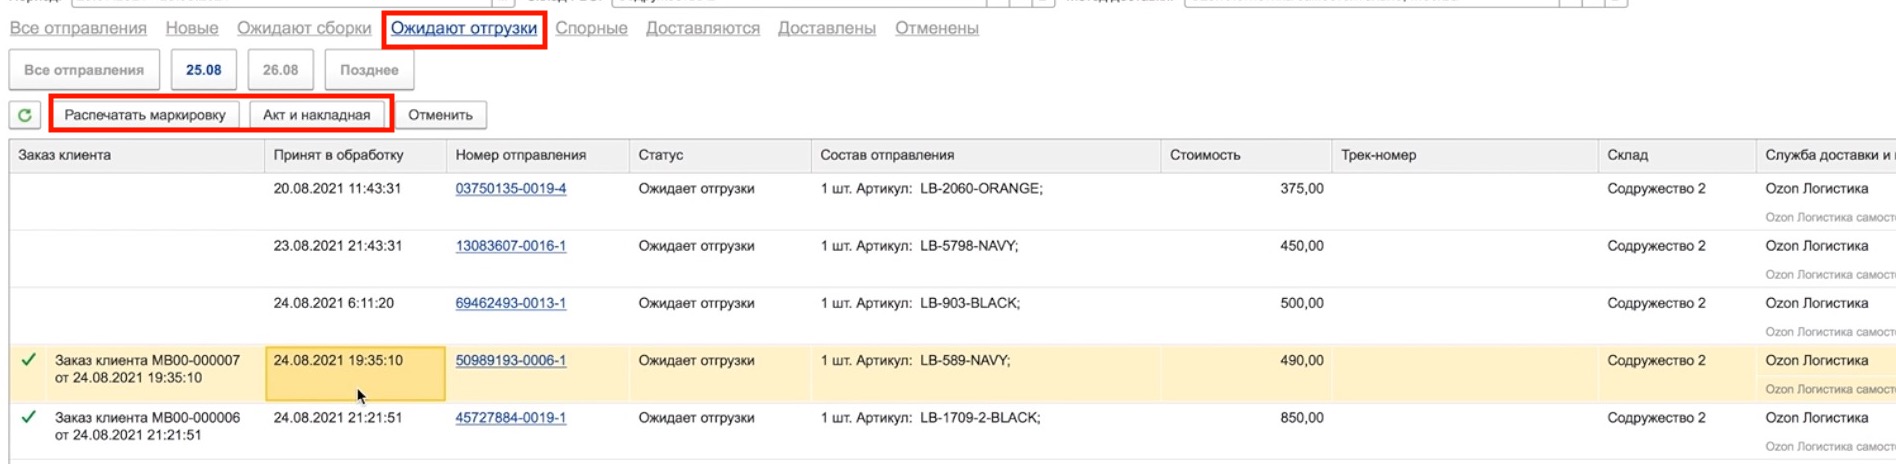This screenshot has width=1896, height=464.
Task: Open the Все отправления status tab link
Action: [78, 28]
